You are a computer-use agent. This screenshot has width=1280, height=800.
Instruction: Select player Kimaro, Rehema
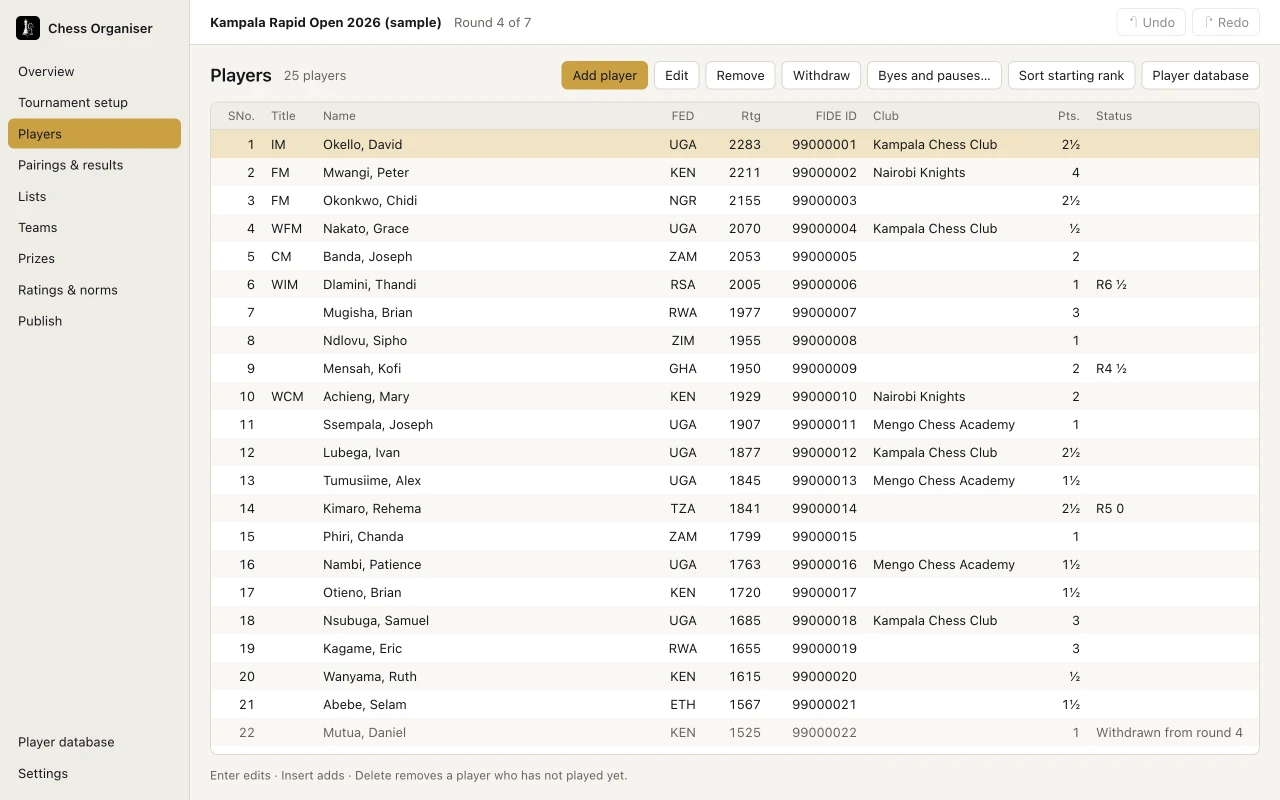(735, 508)
